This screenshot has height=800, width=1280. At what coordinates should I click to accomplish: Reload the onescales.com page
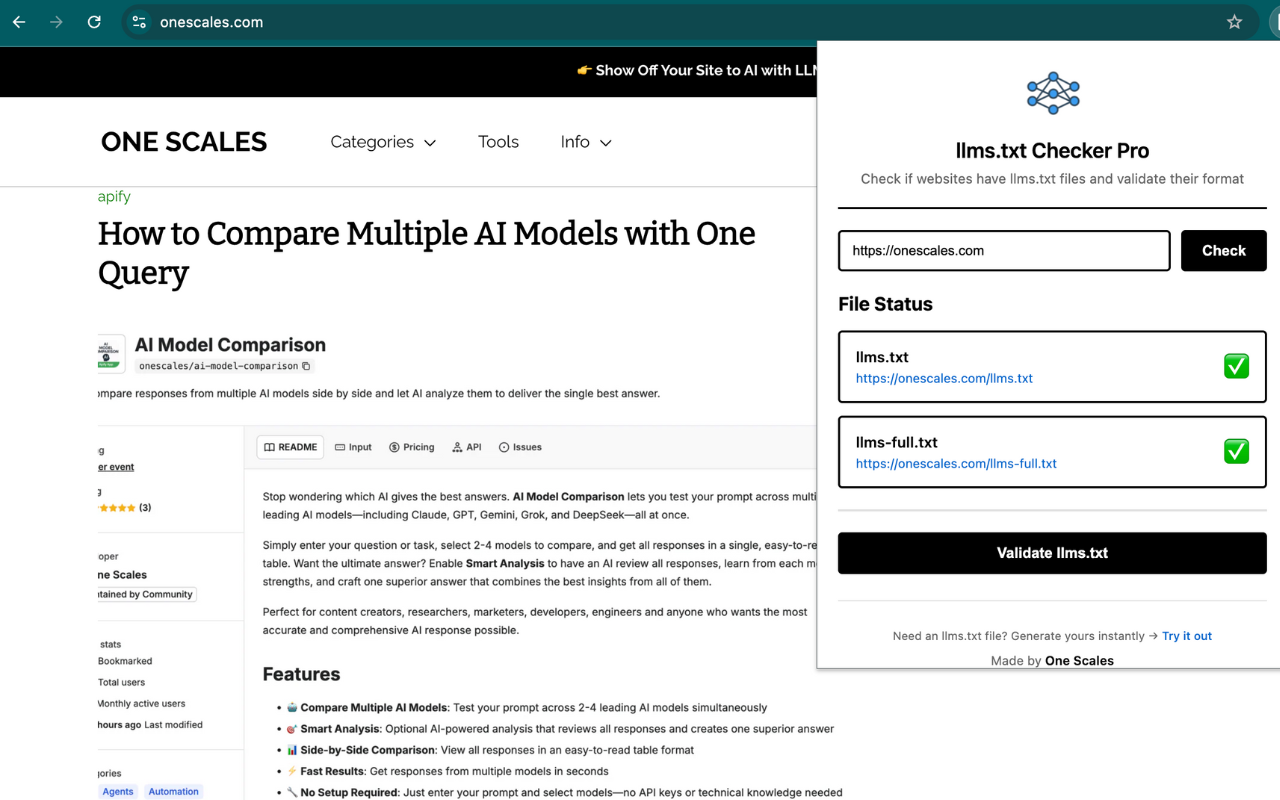(93, 21)
